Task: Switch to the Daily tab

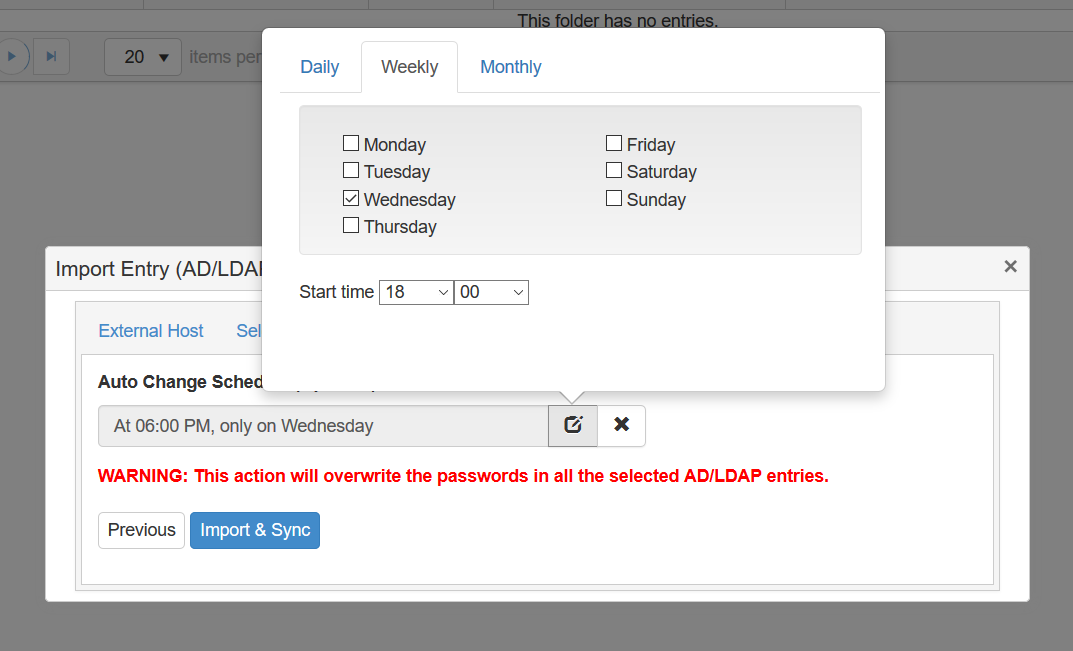Action: click(x=320, y=67)
